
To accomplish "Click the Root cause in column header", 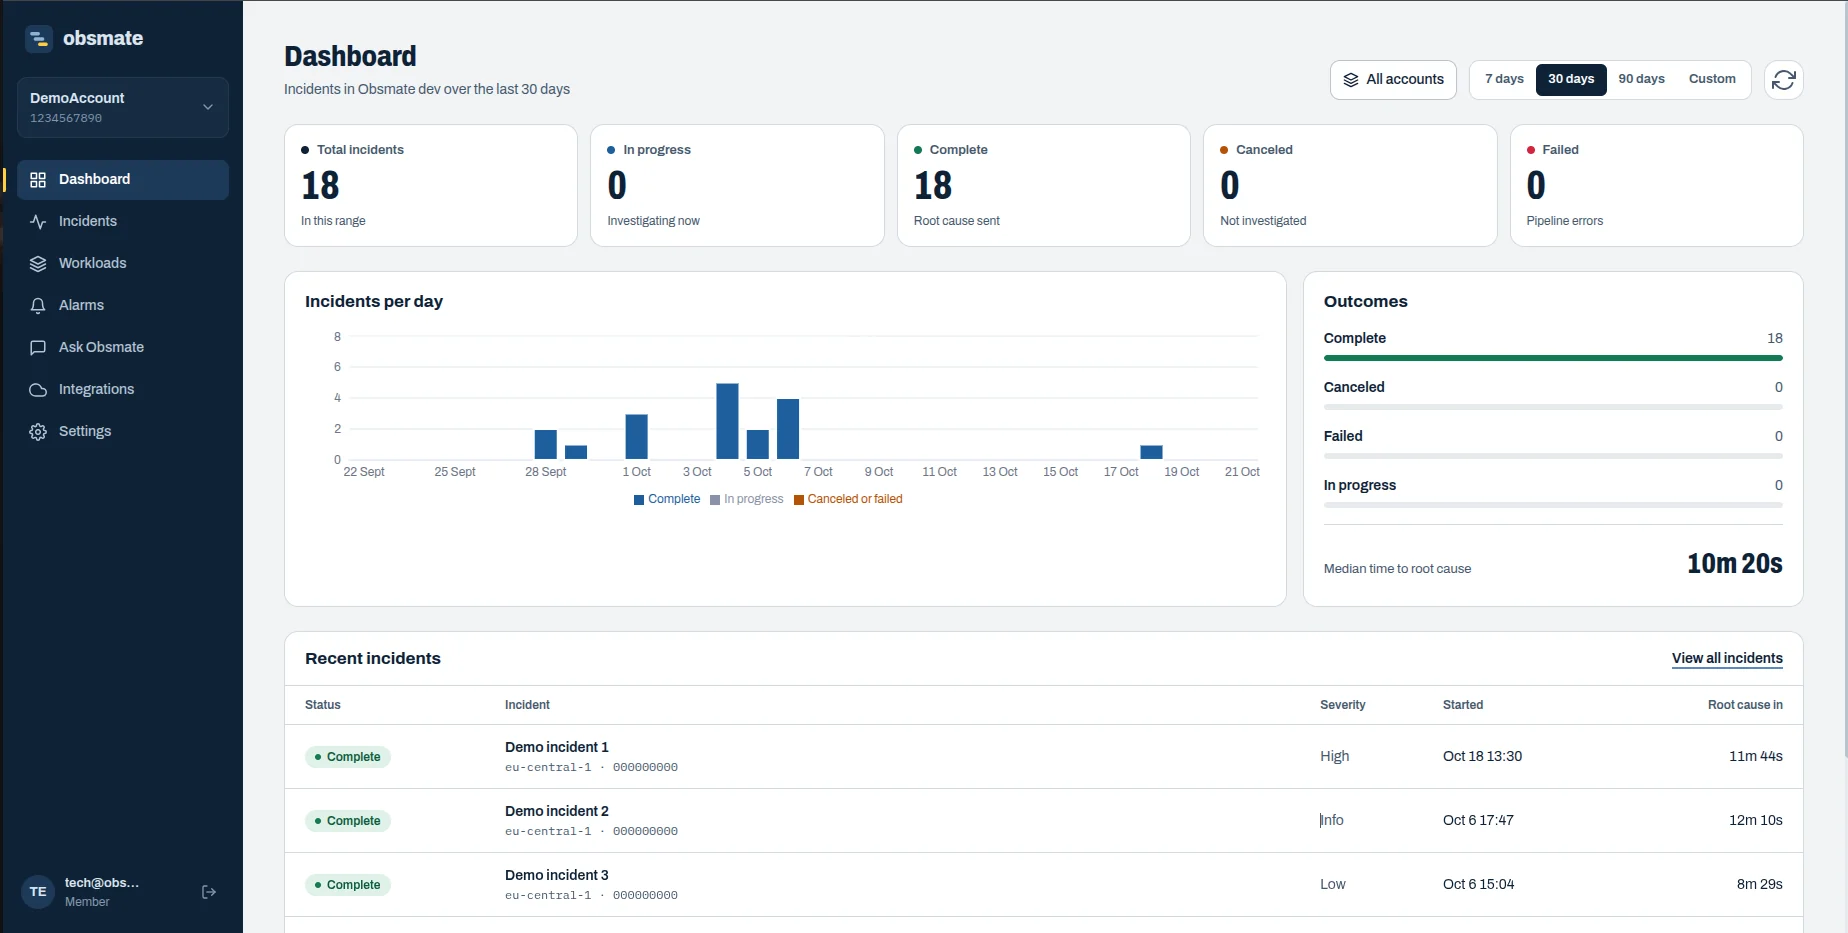I will coord(1745,705).
